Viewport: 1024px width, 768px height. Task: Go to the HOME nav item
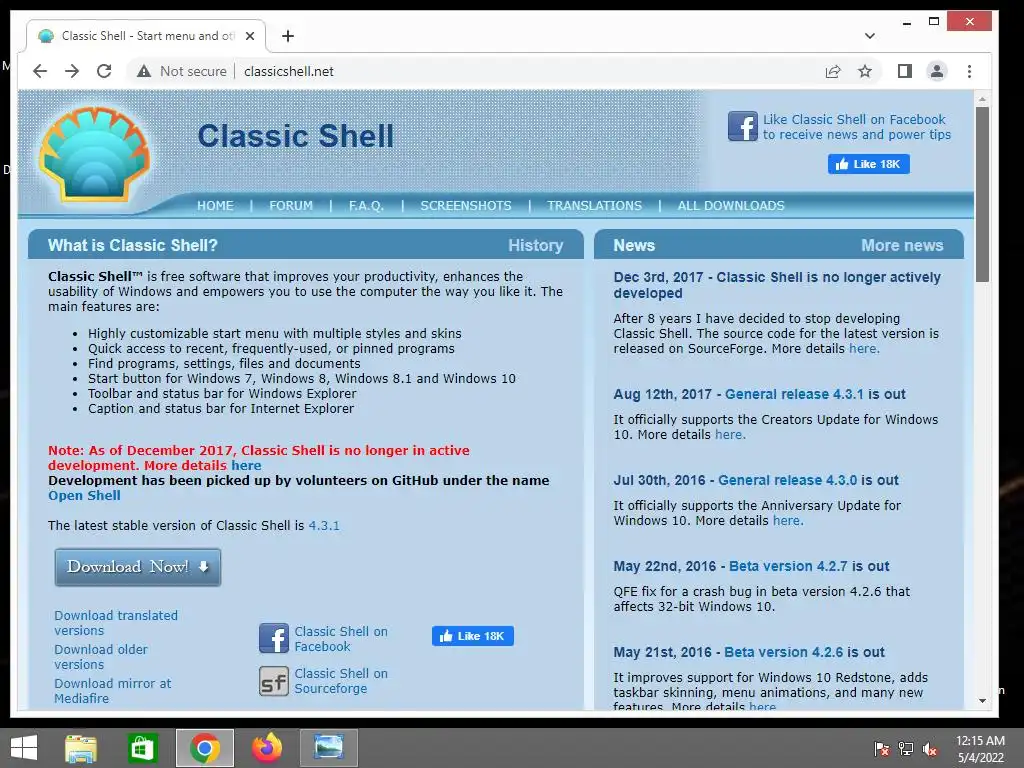[215, 206]
